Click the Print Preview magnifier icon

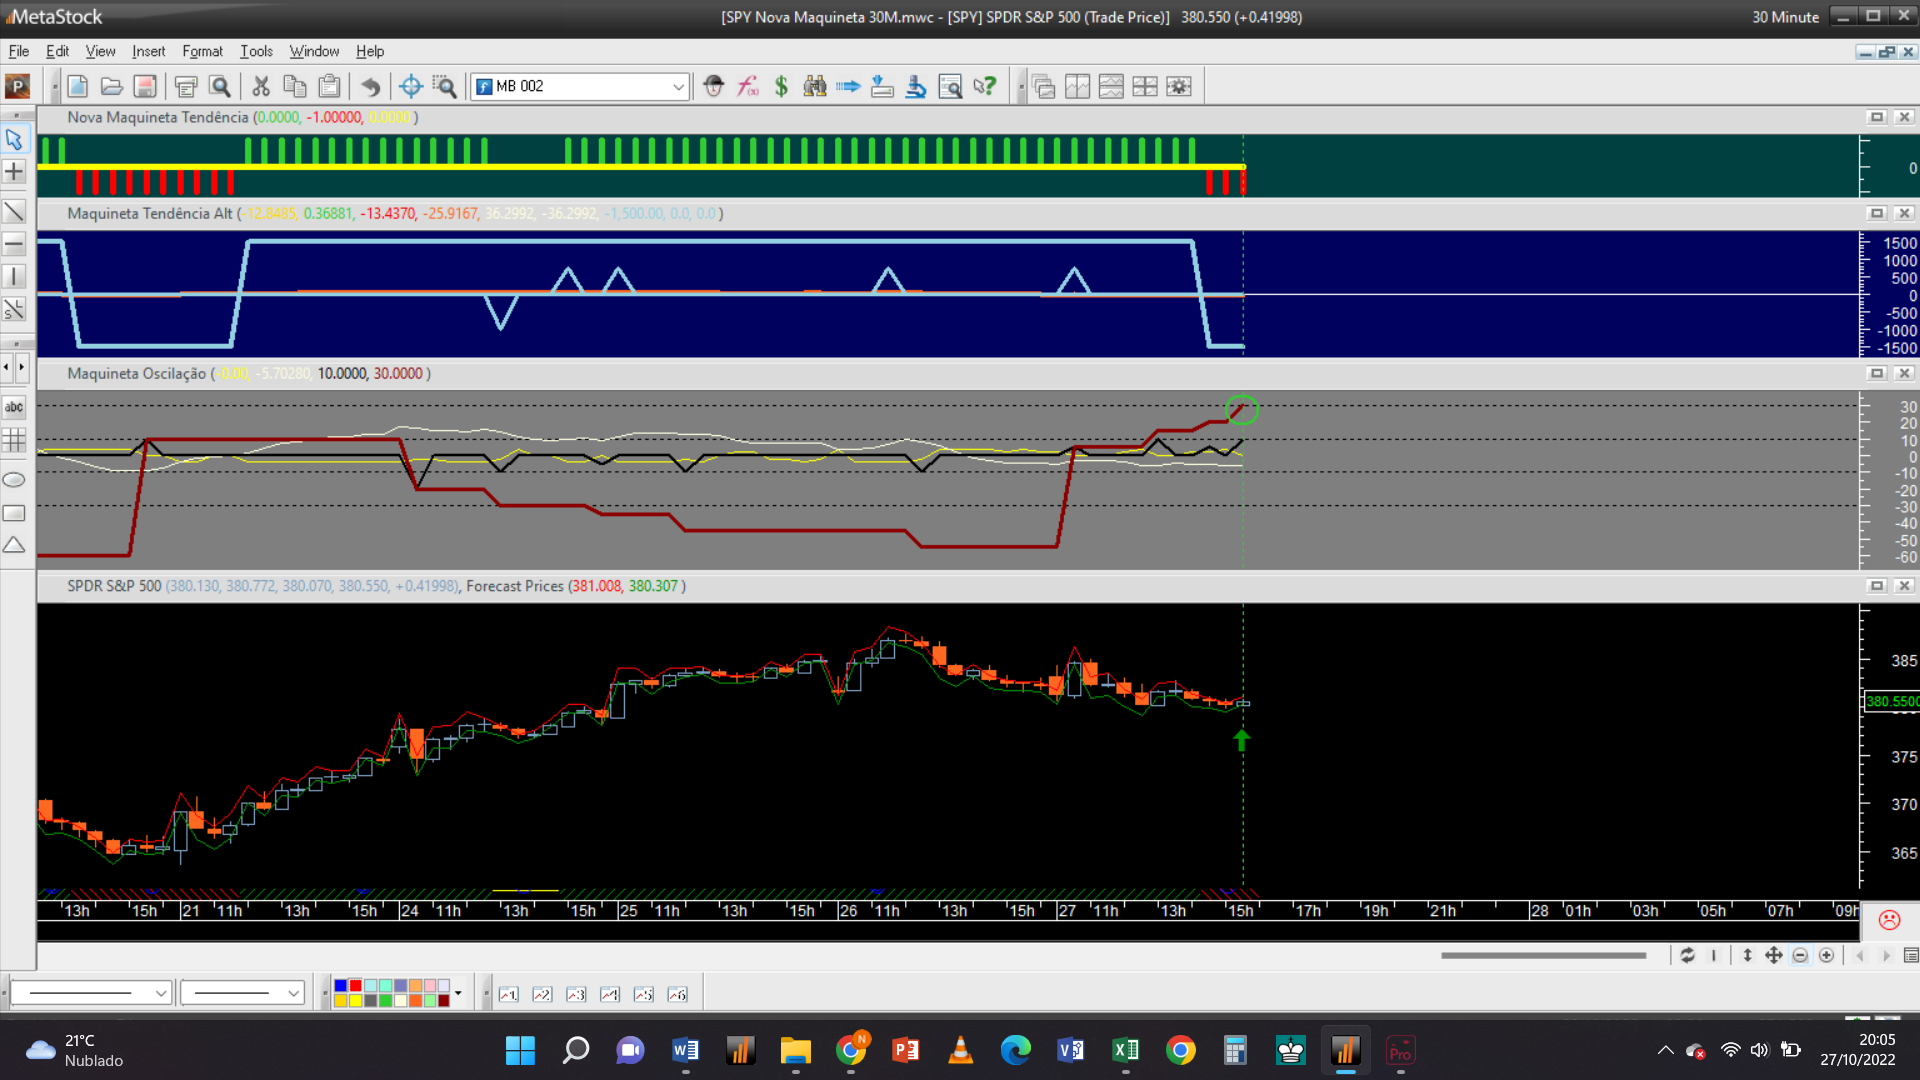coord(220,87)
